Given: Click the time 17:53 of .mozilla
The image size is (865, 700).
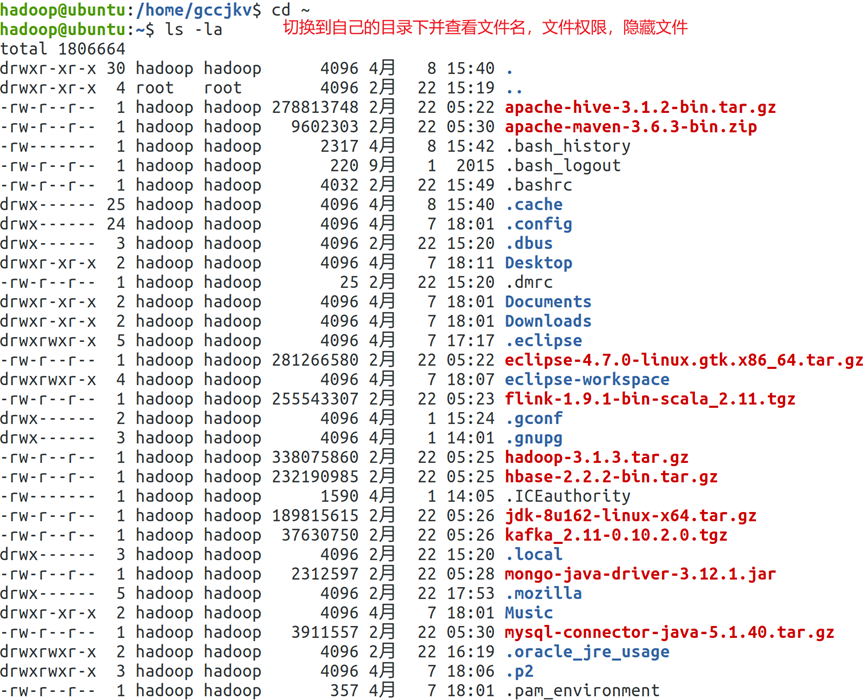Looking at the screenshot, I should 471,594.
